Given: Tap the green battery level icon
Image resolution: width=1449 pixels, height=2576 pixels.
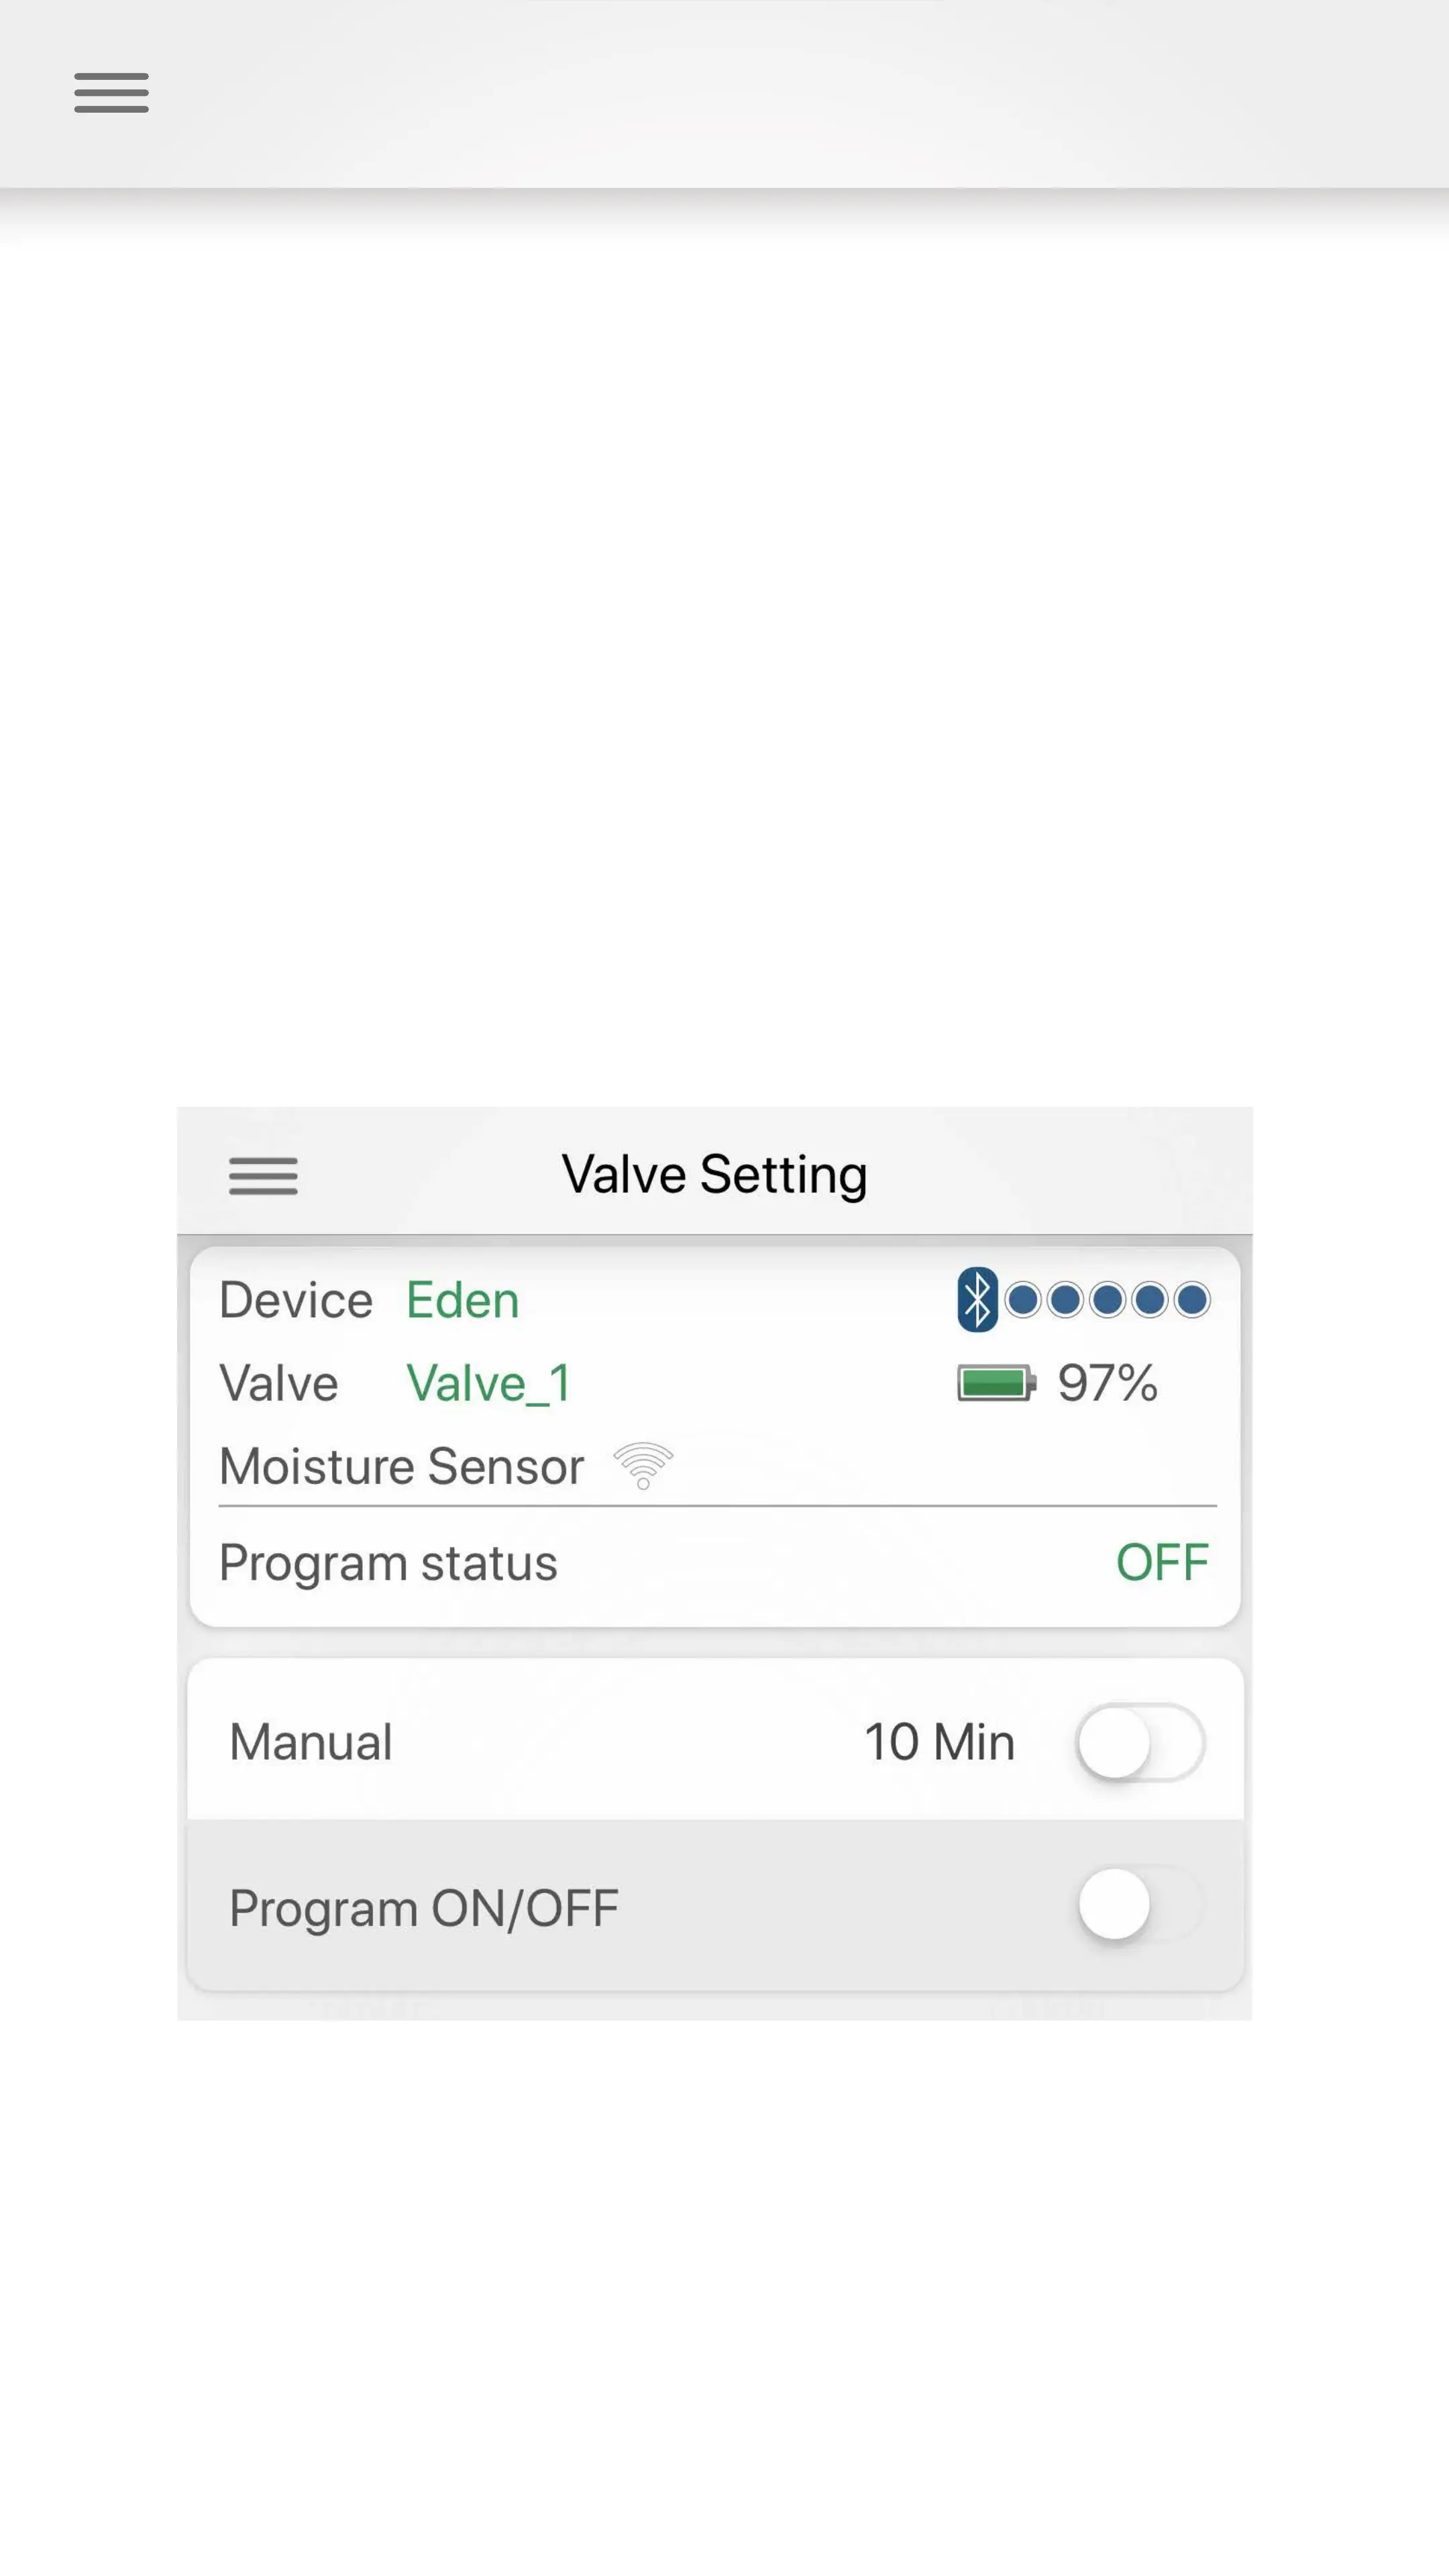Looking at the screenshot, I should tap(995, 1384).
